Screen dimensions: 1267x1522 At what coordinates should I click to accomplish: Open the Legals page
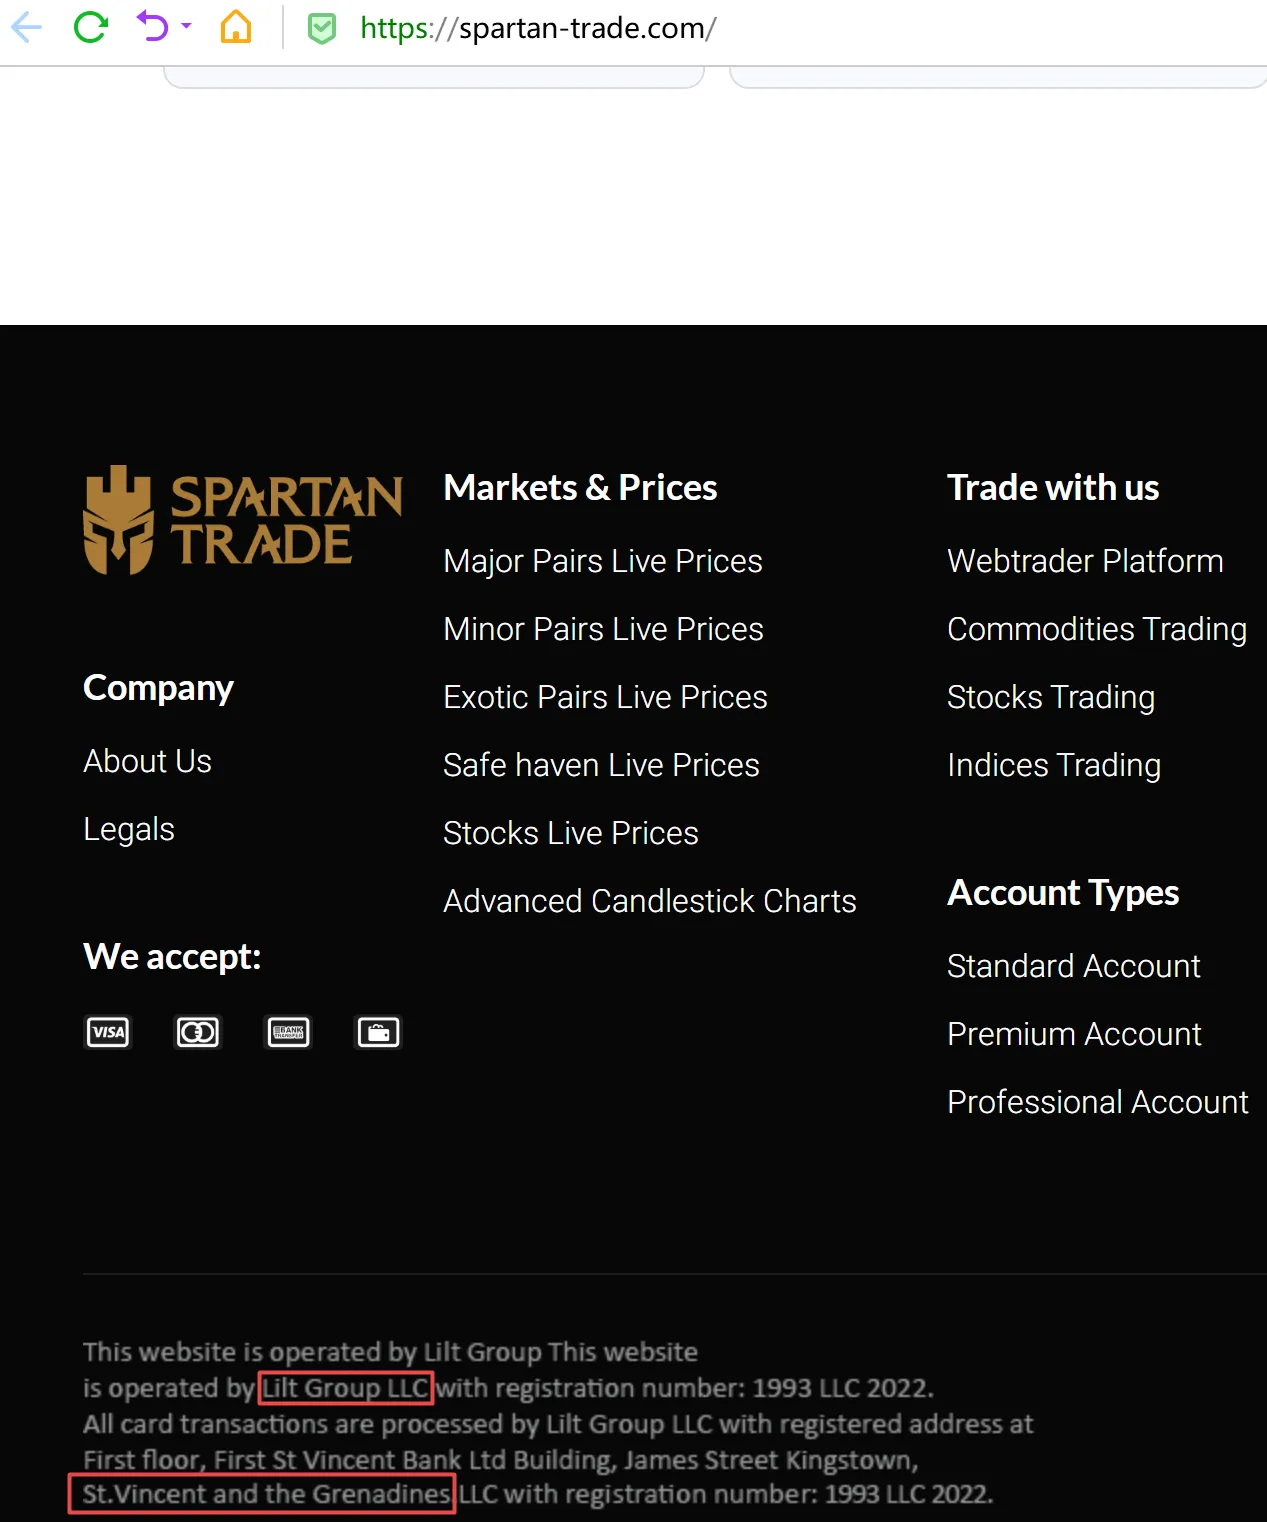pyautogui.click(x=129, y=829)
